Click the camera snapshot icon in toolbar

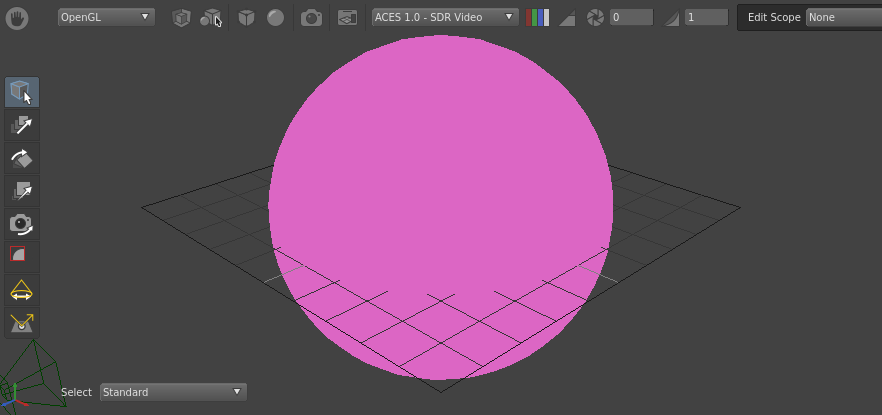(x=312, y=17)
